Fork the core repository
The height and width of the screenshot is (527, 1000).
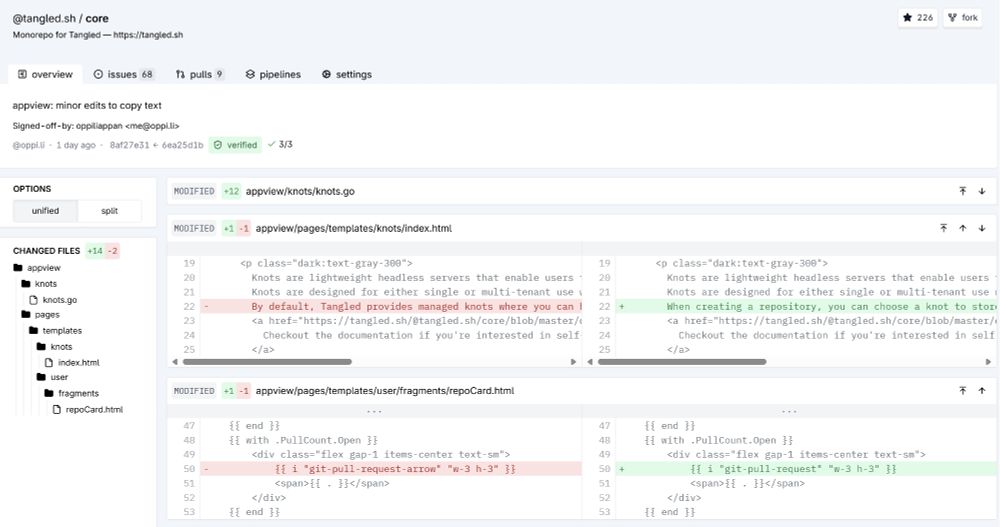click(x=963, y=18)
